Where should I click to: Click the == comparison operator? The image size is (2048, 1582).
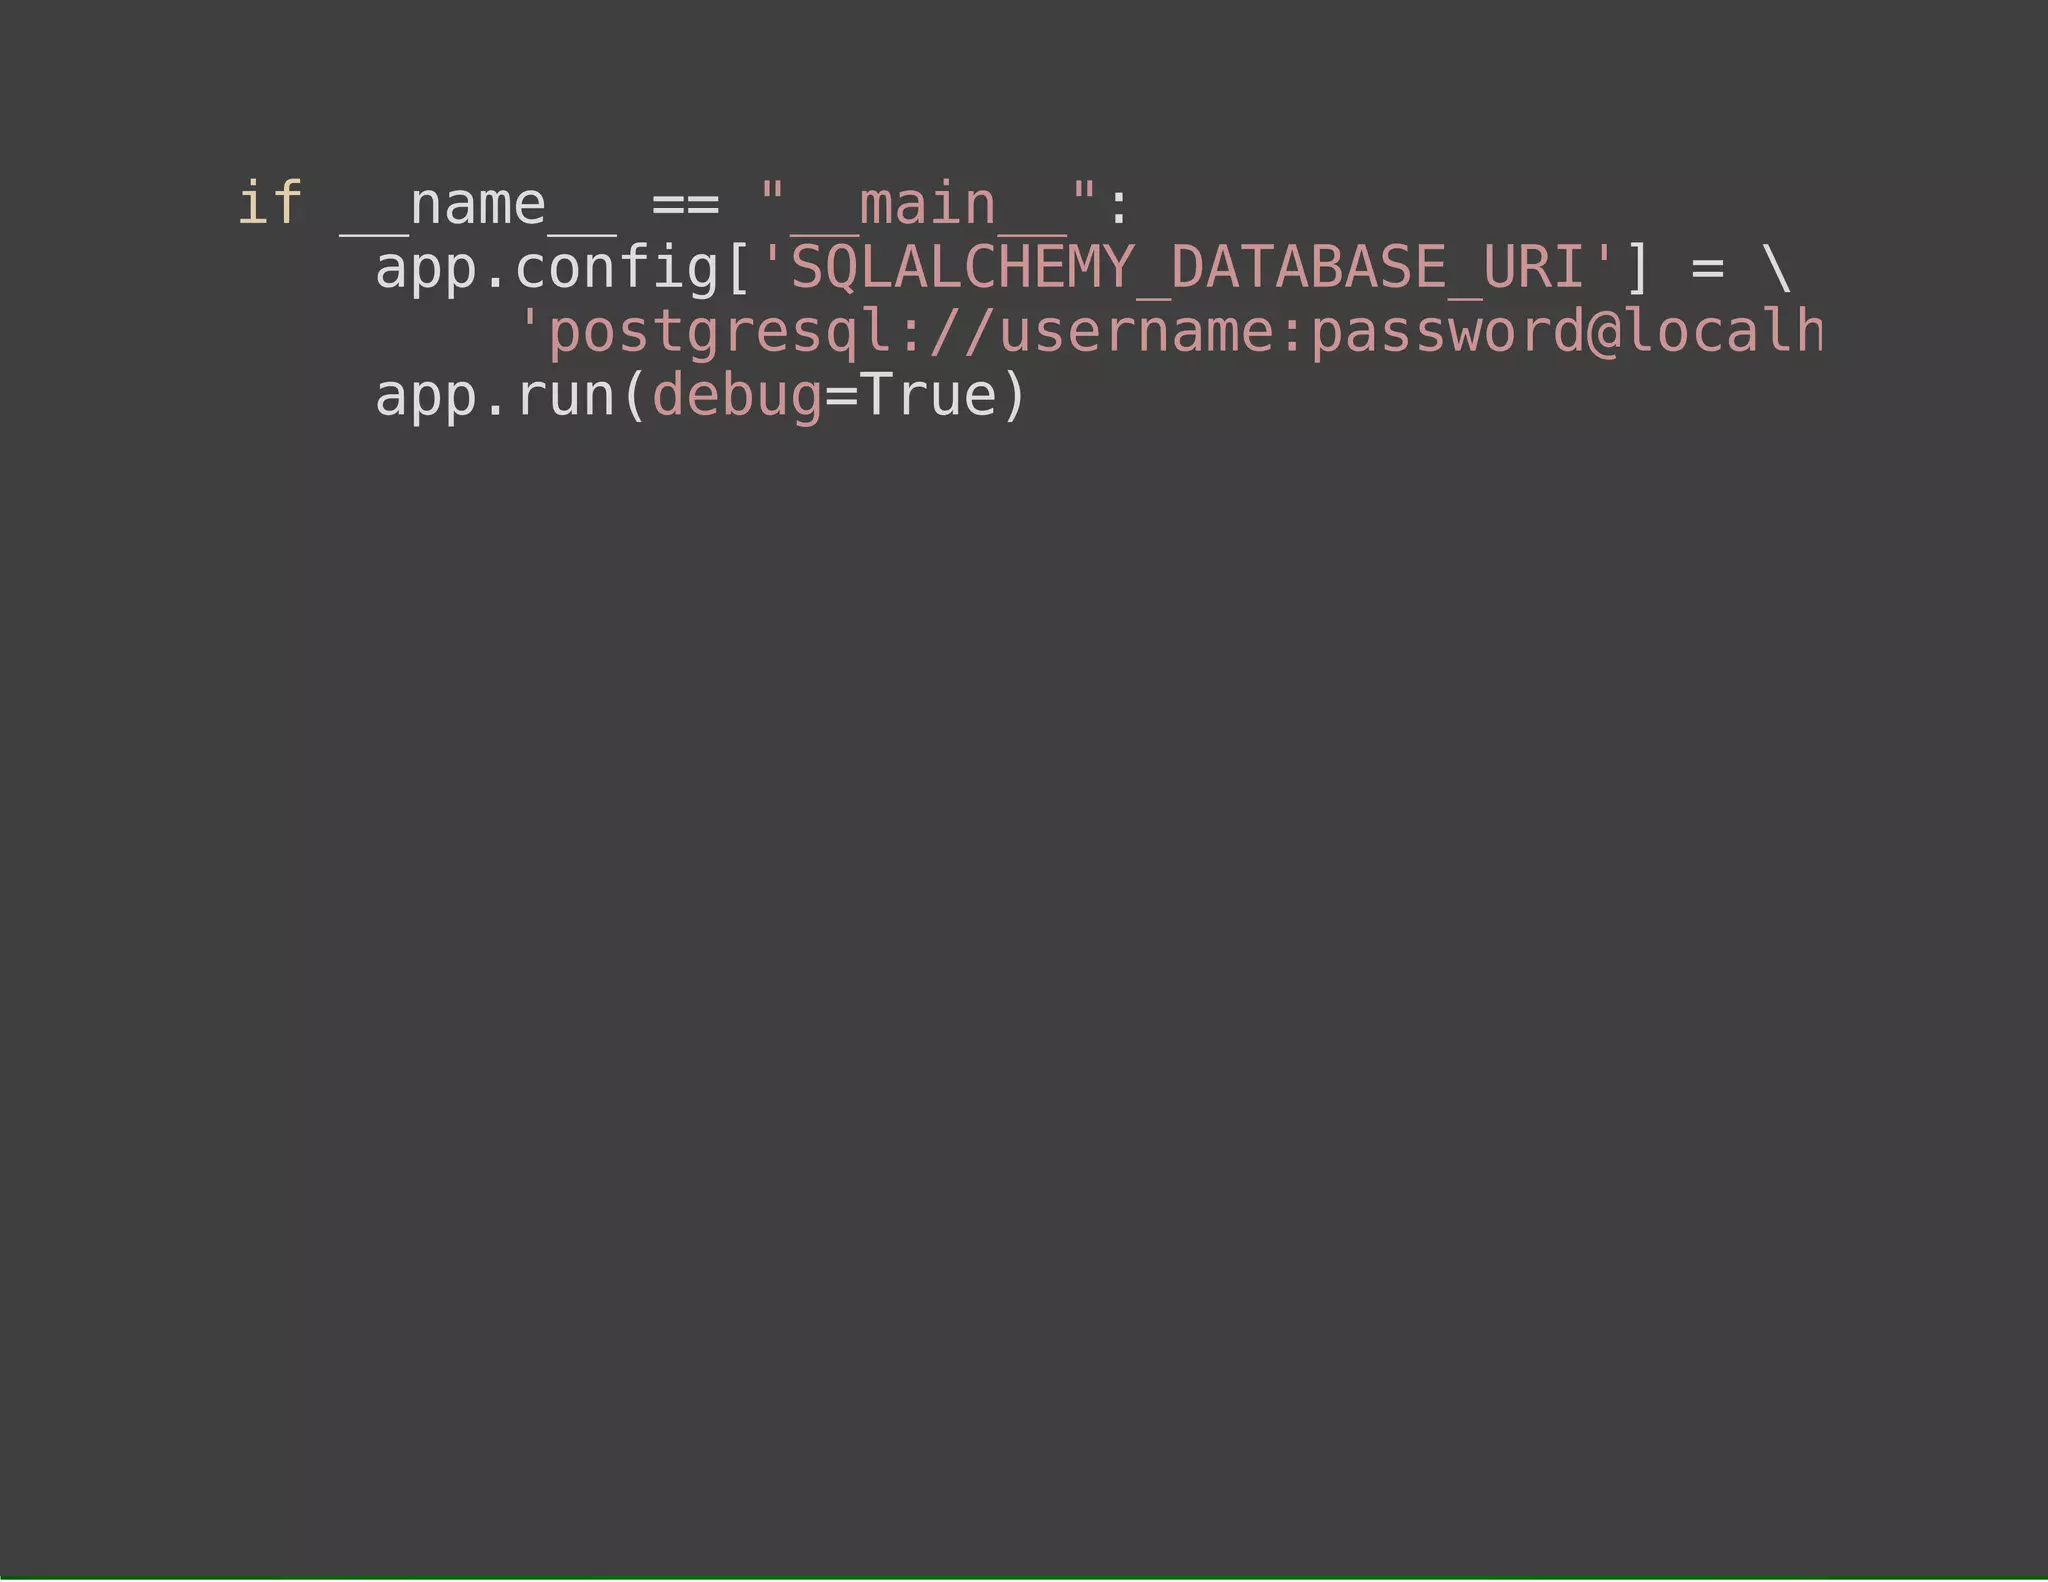click(686, 205)
